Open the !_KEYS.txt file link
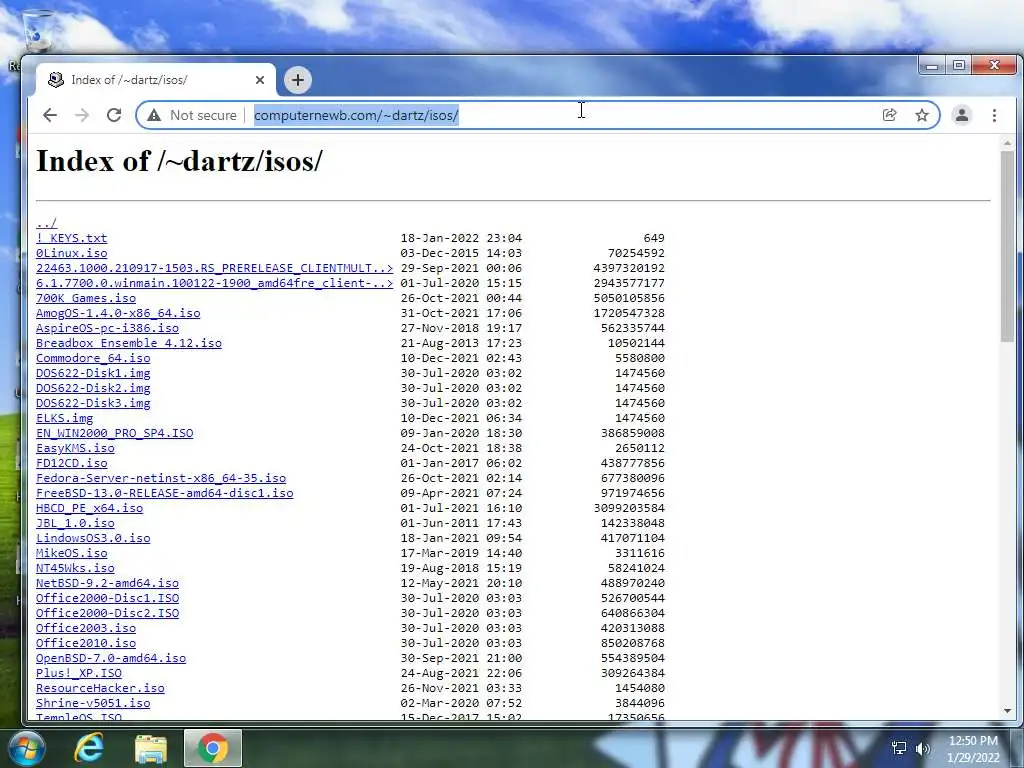 [x=71, y=238]
